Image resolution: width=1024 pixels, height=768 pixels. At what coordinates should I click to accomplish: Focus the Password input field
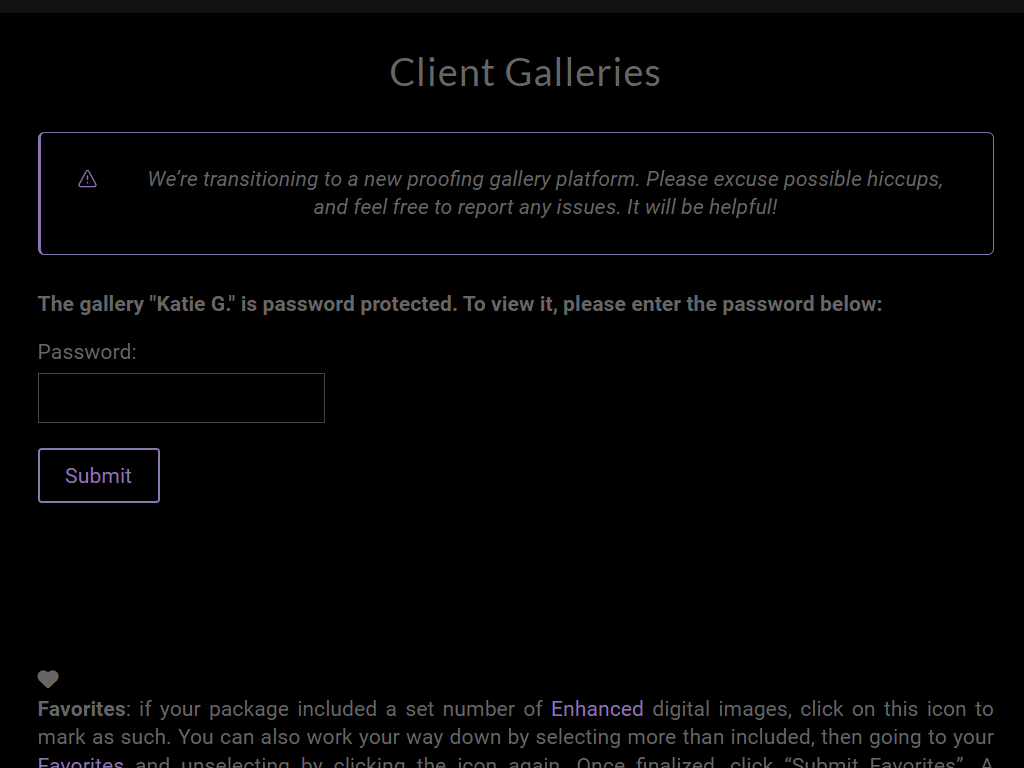click(182, 398)
